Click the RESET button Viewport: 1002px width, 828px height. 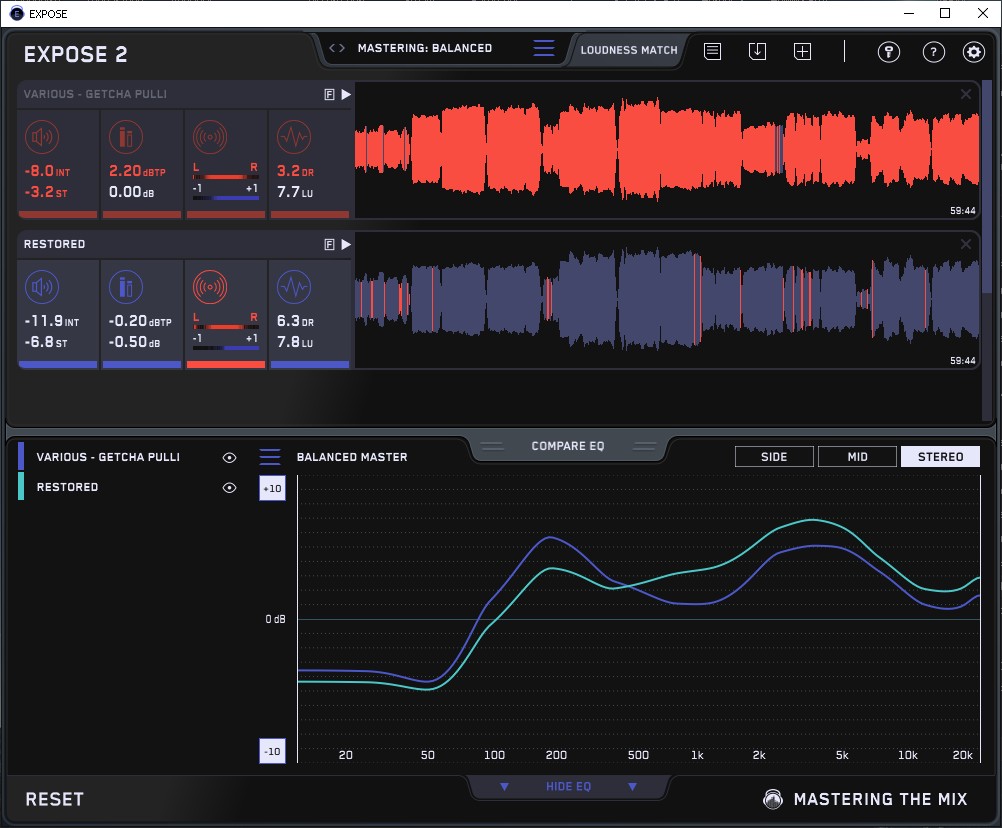(55, 799)
